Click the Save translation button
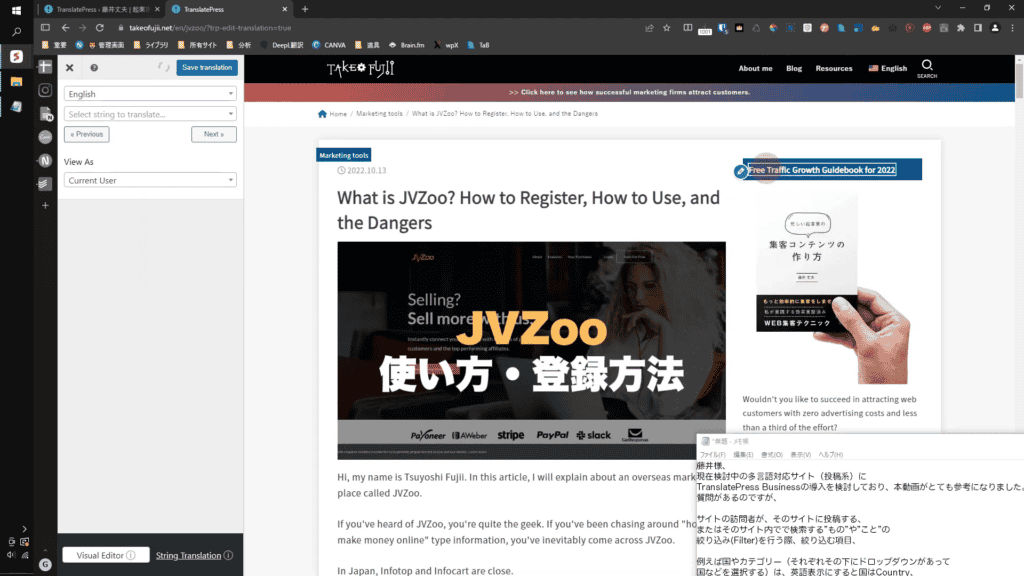The width and height of the screenshot is (1024, 576). 207,67
